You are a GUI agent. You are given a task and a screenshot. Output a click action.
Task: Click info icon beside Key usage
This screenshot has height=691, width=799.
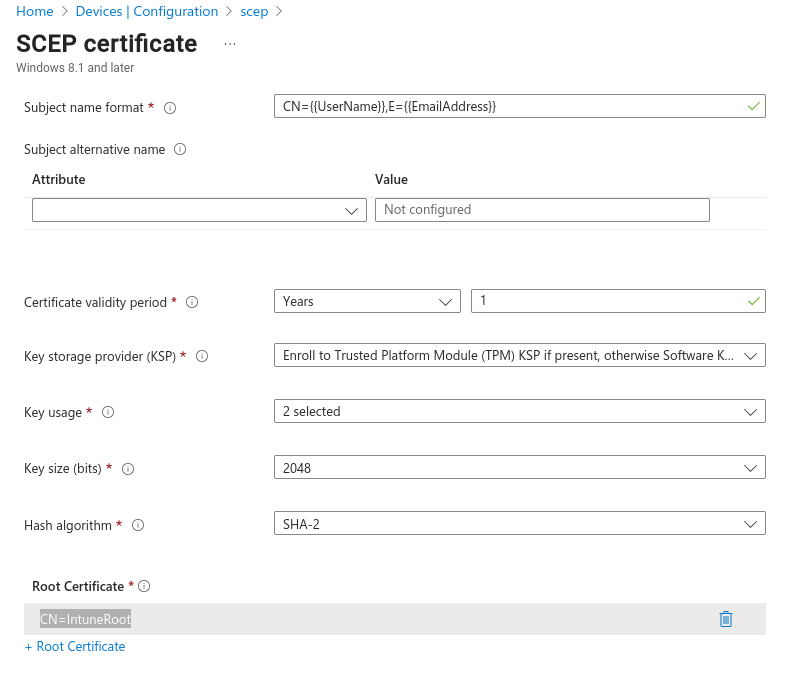point(108,412)
